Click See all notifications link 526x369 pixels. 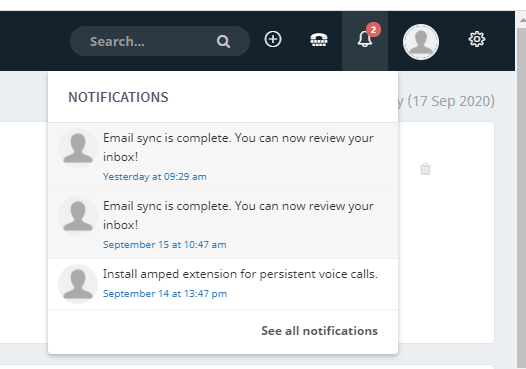click(x=319, y=331)
